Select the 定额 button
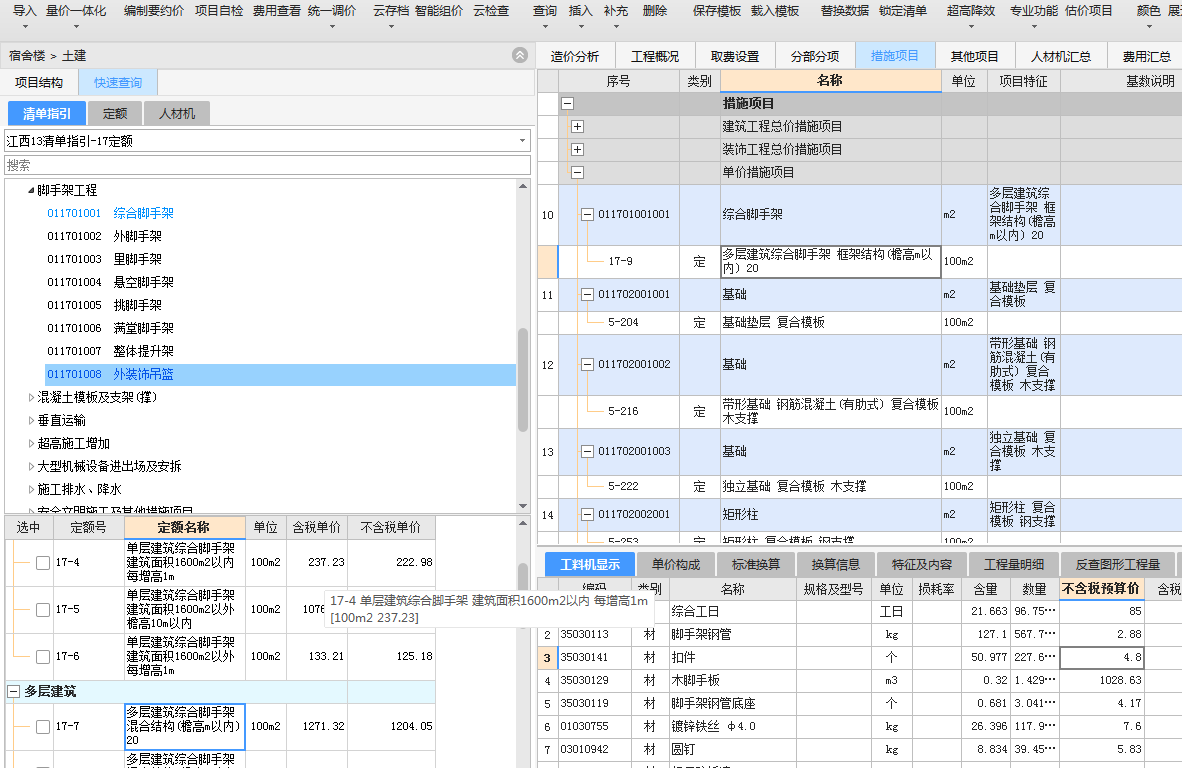Viewport: 1182px width, 768px height. 115,114
